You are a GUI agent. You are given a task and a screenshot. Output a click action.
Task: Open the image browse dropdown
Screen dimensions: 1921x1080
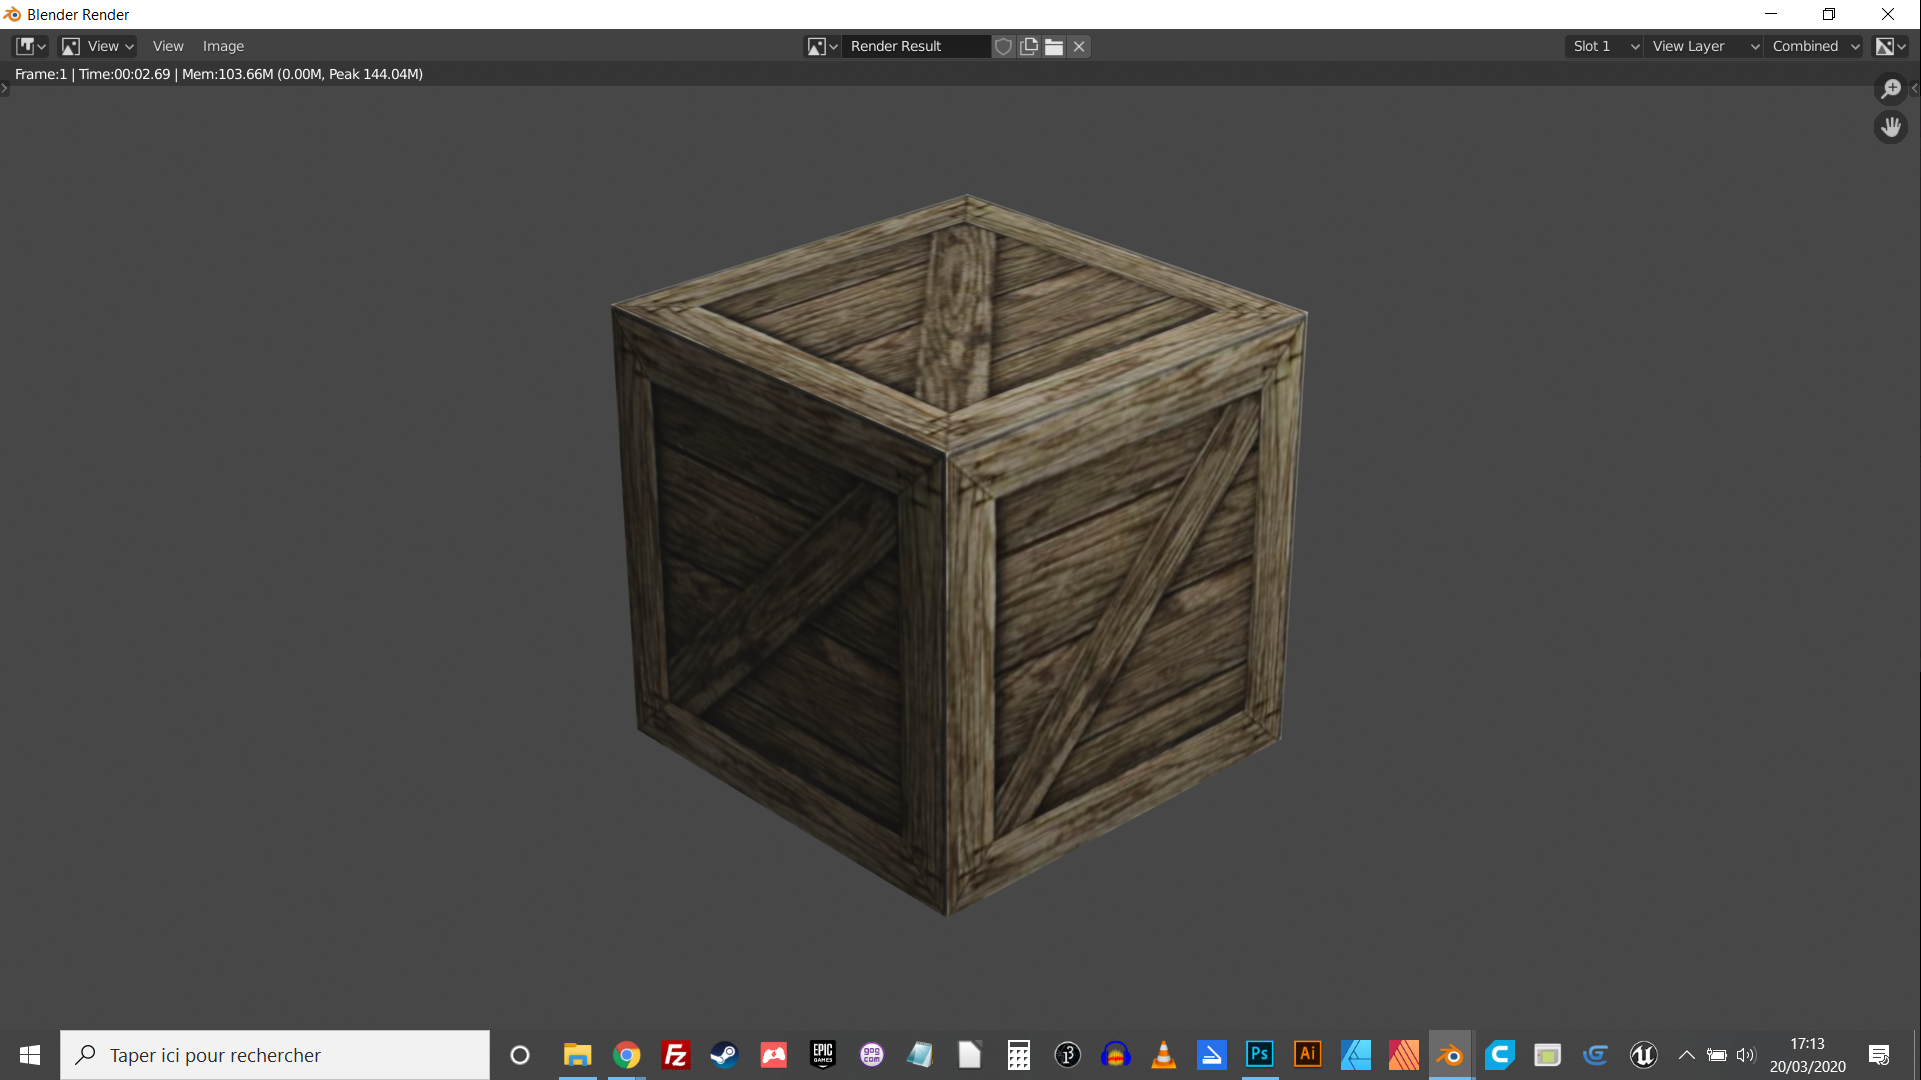822,46
